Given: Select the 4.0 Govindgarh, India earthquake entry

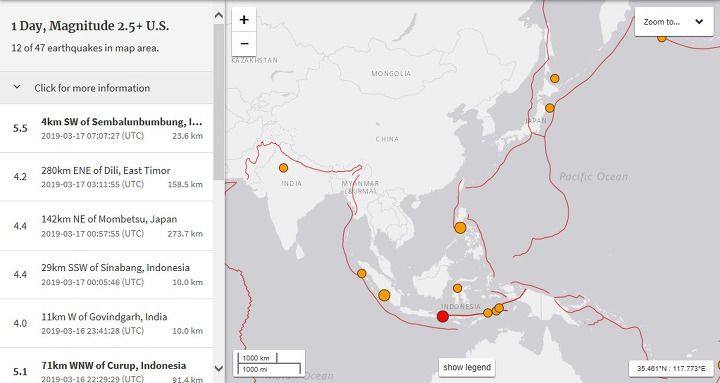Looking at the screenshot, I should (107, 323).
